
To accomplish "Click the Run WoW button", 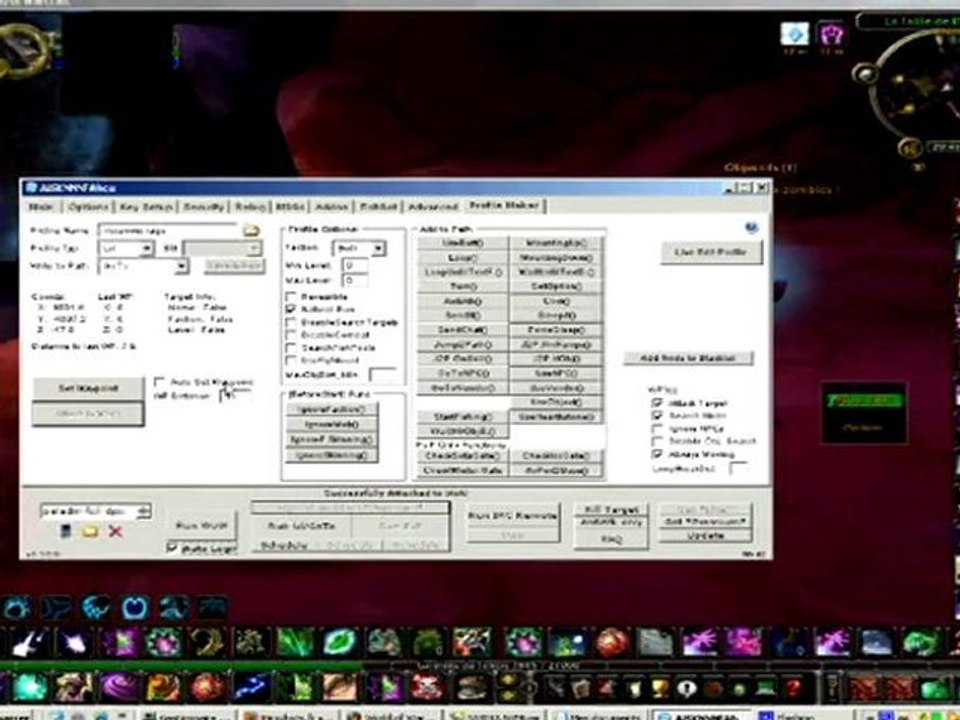I will point(202,525).
